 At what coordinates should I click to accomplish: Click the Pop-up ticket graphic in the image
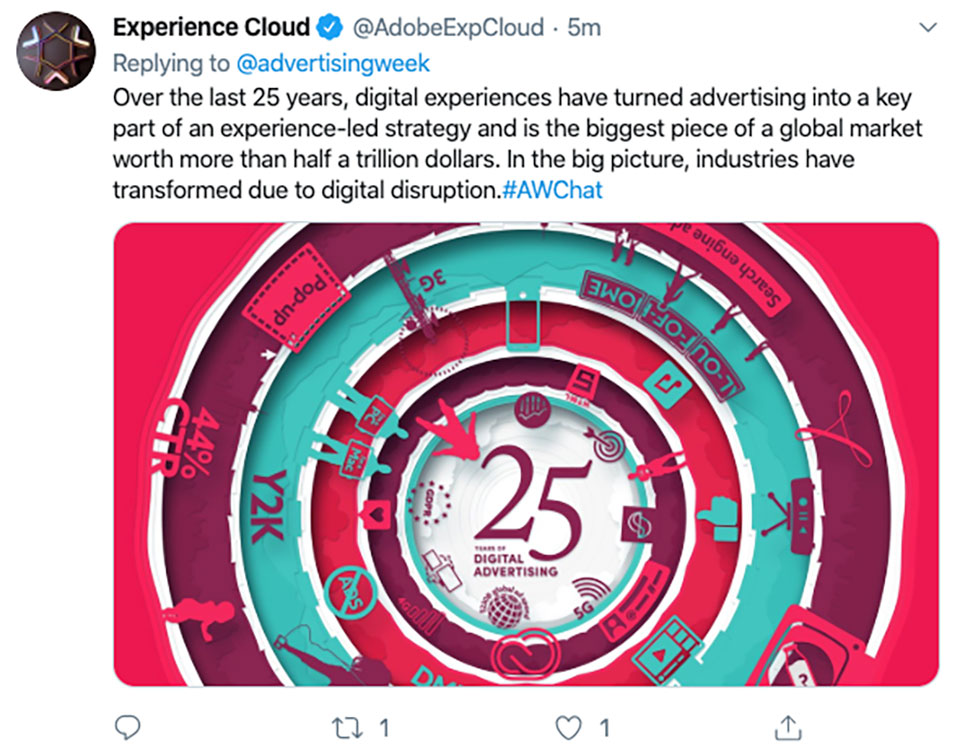point(296,298)
